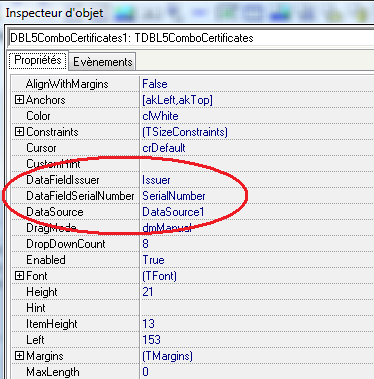Click the Issuer field value

click(x=156, y=180)
